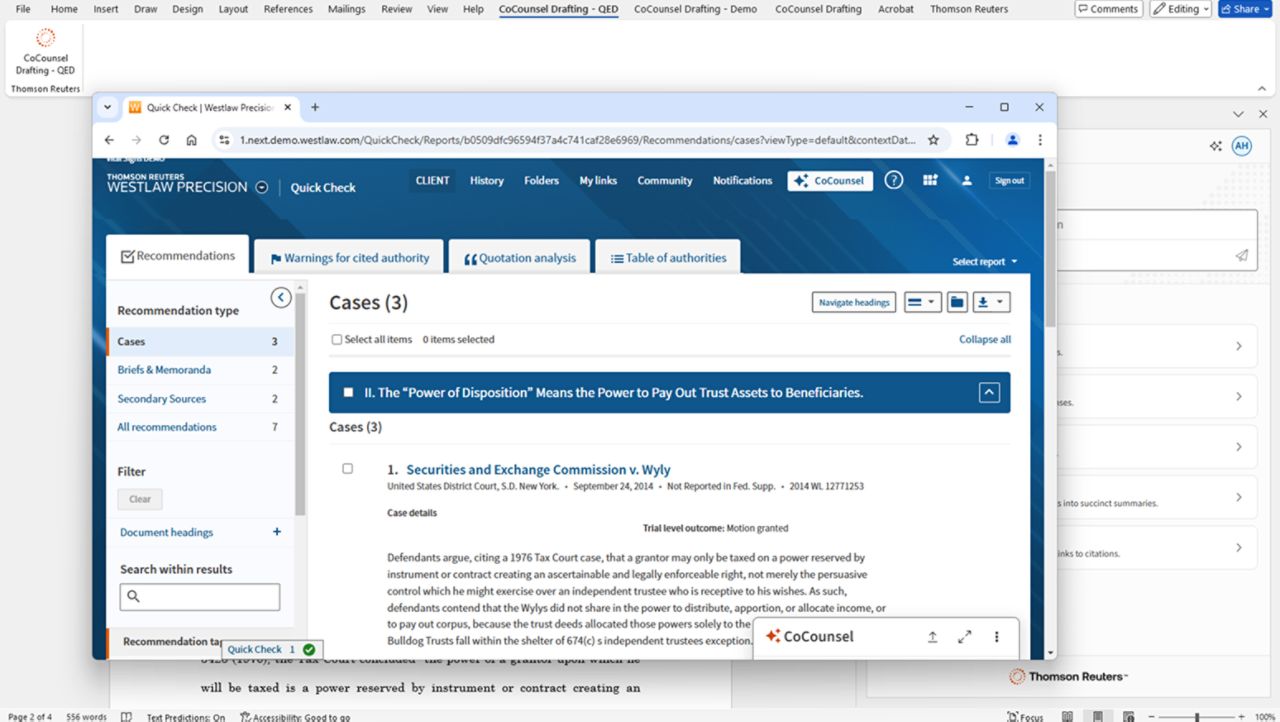Open the Word References ribbon tab
This screenshot has width=1280, height=722.
pyautogui.click(x=288, y=9)
